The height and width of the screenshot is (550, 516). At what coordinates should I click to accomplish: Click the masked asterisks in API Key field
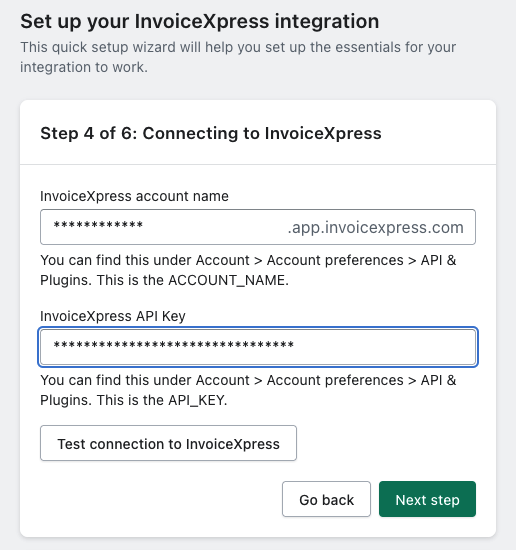(x=173, y=345)
